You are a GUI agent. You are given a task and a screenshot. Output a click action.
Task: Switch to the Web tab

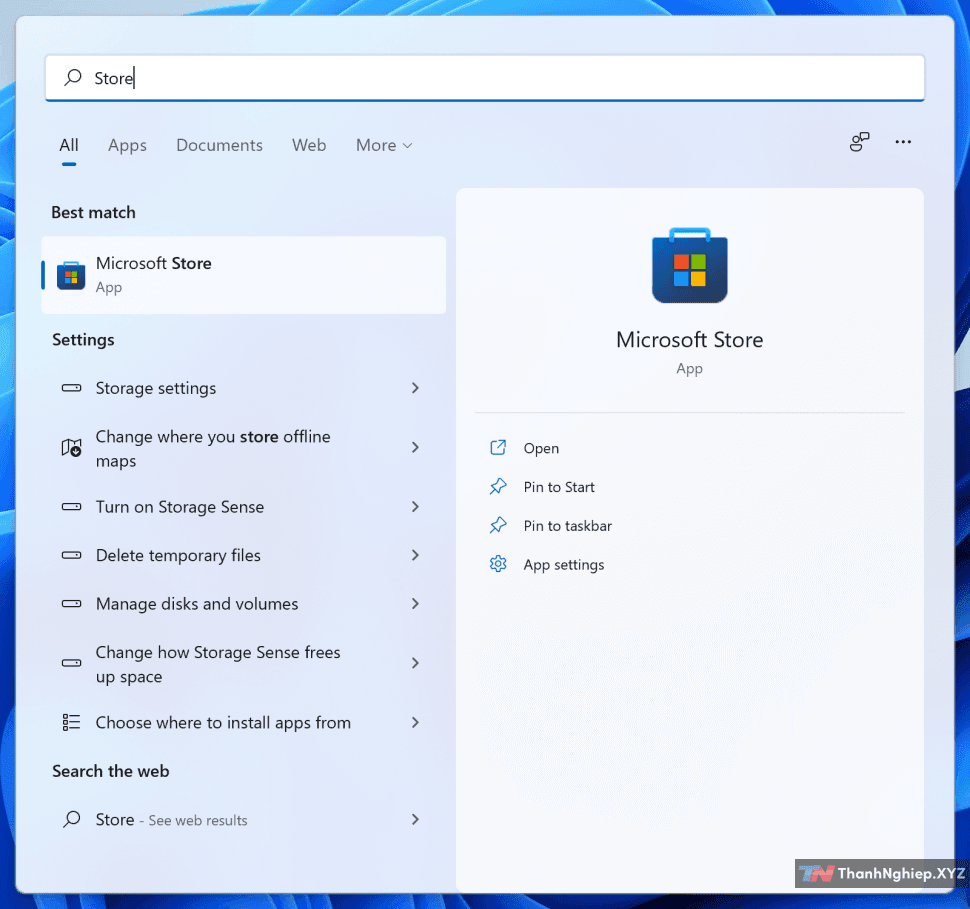point(309,145)
